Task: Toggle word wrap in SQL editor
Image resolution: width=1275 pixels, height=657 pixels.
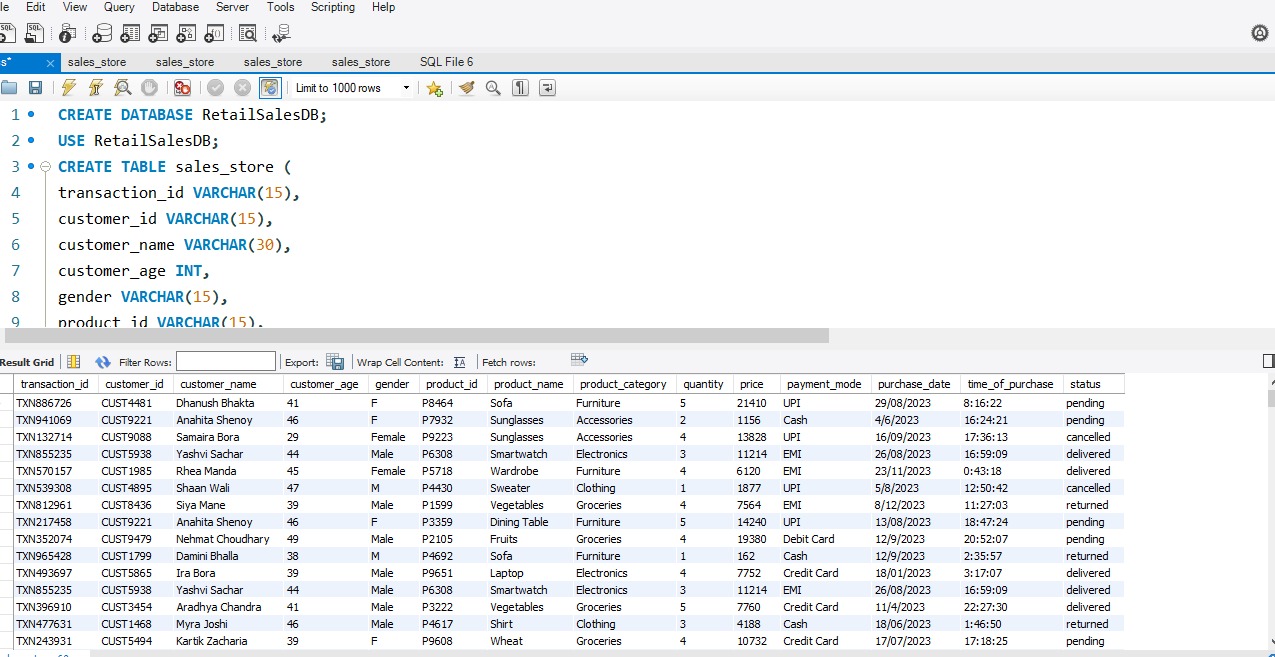Action: pos(547,88)
